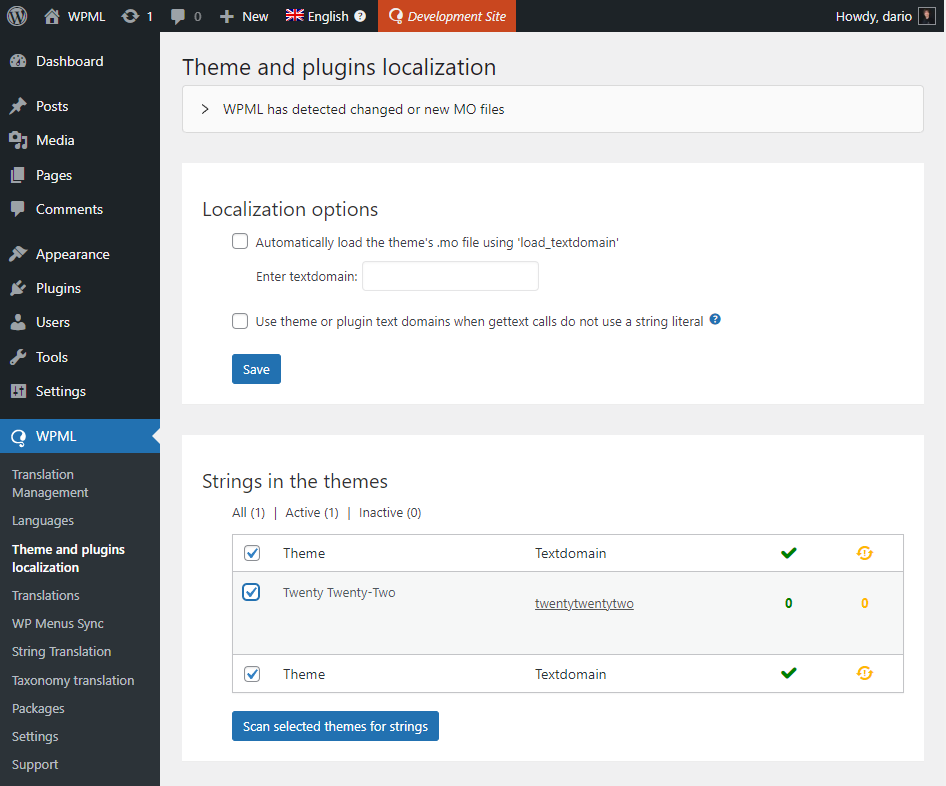Click the help icon next to English
946x786 pixels.
click(360, 16)
